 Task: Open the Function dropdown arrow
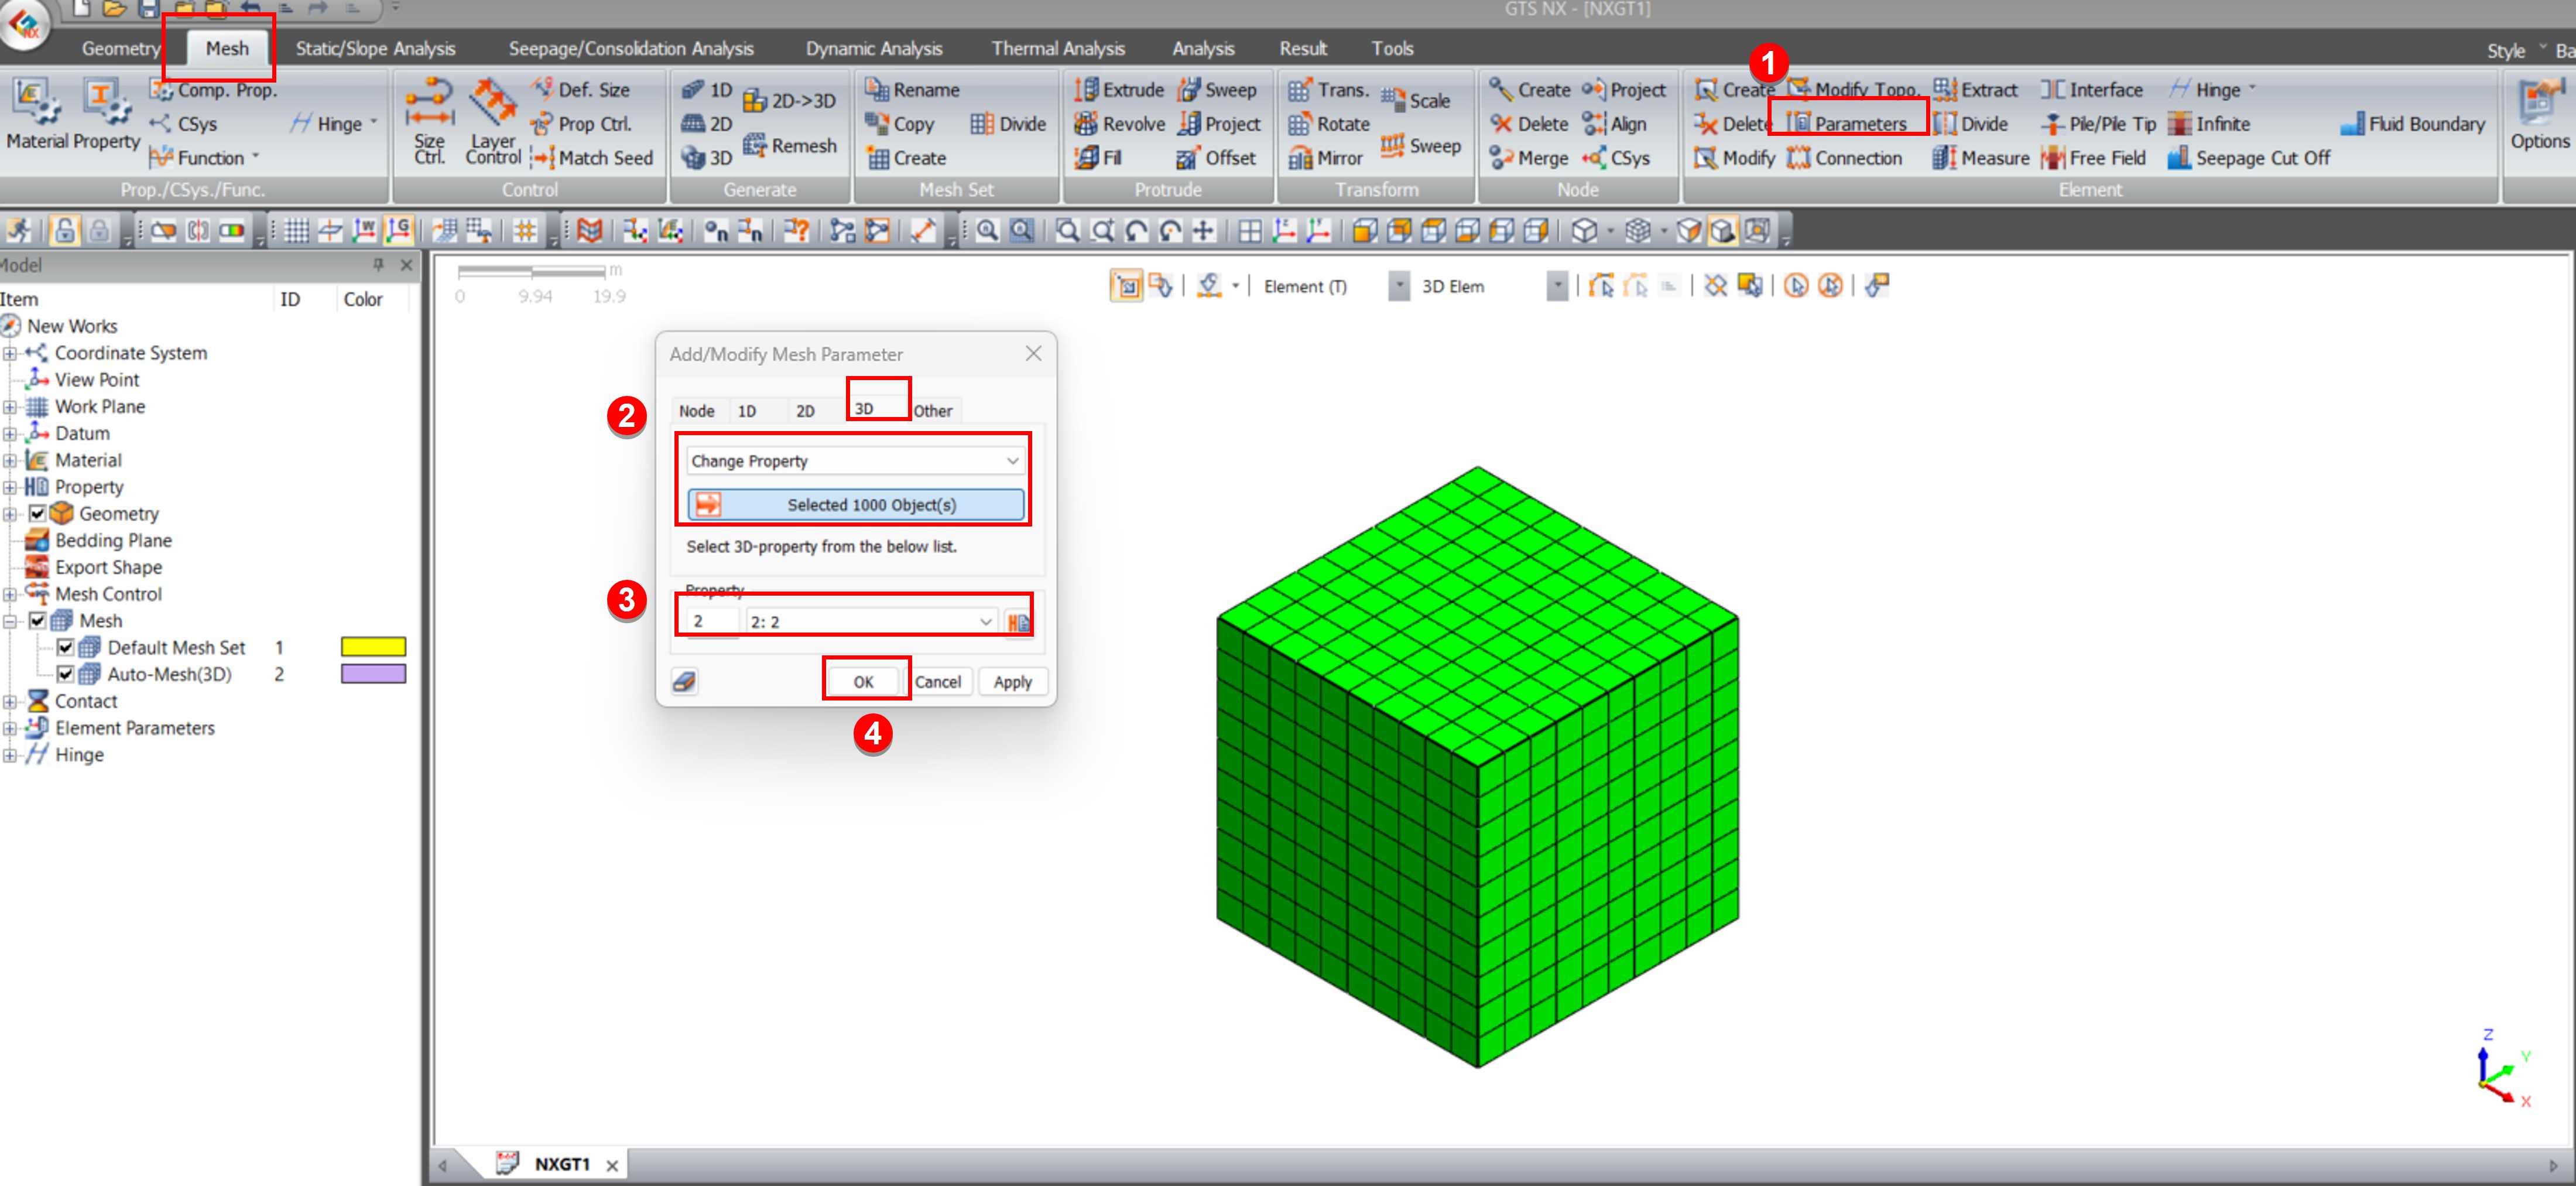[x=256, y=157]
